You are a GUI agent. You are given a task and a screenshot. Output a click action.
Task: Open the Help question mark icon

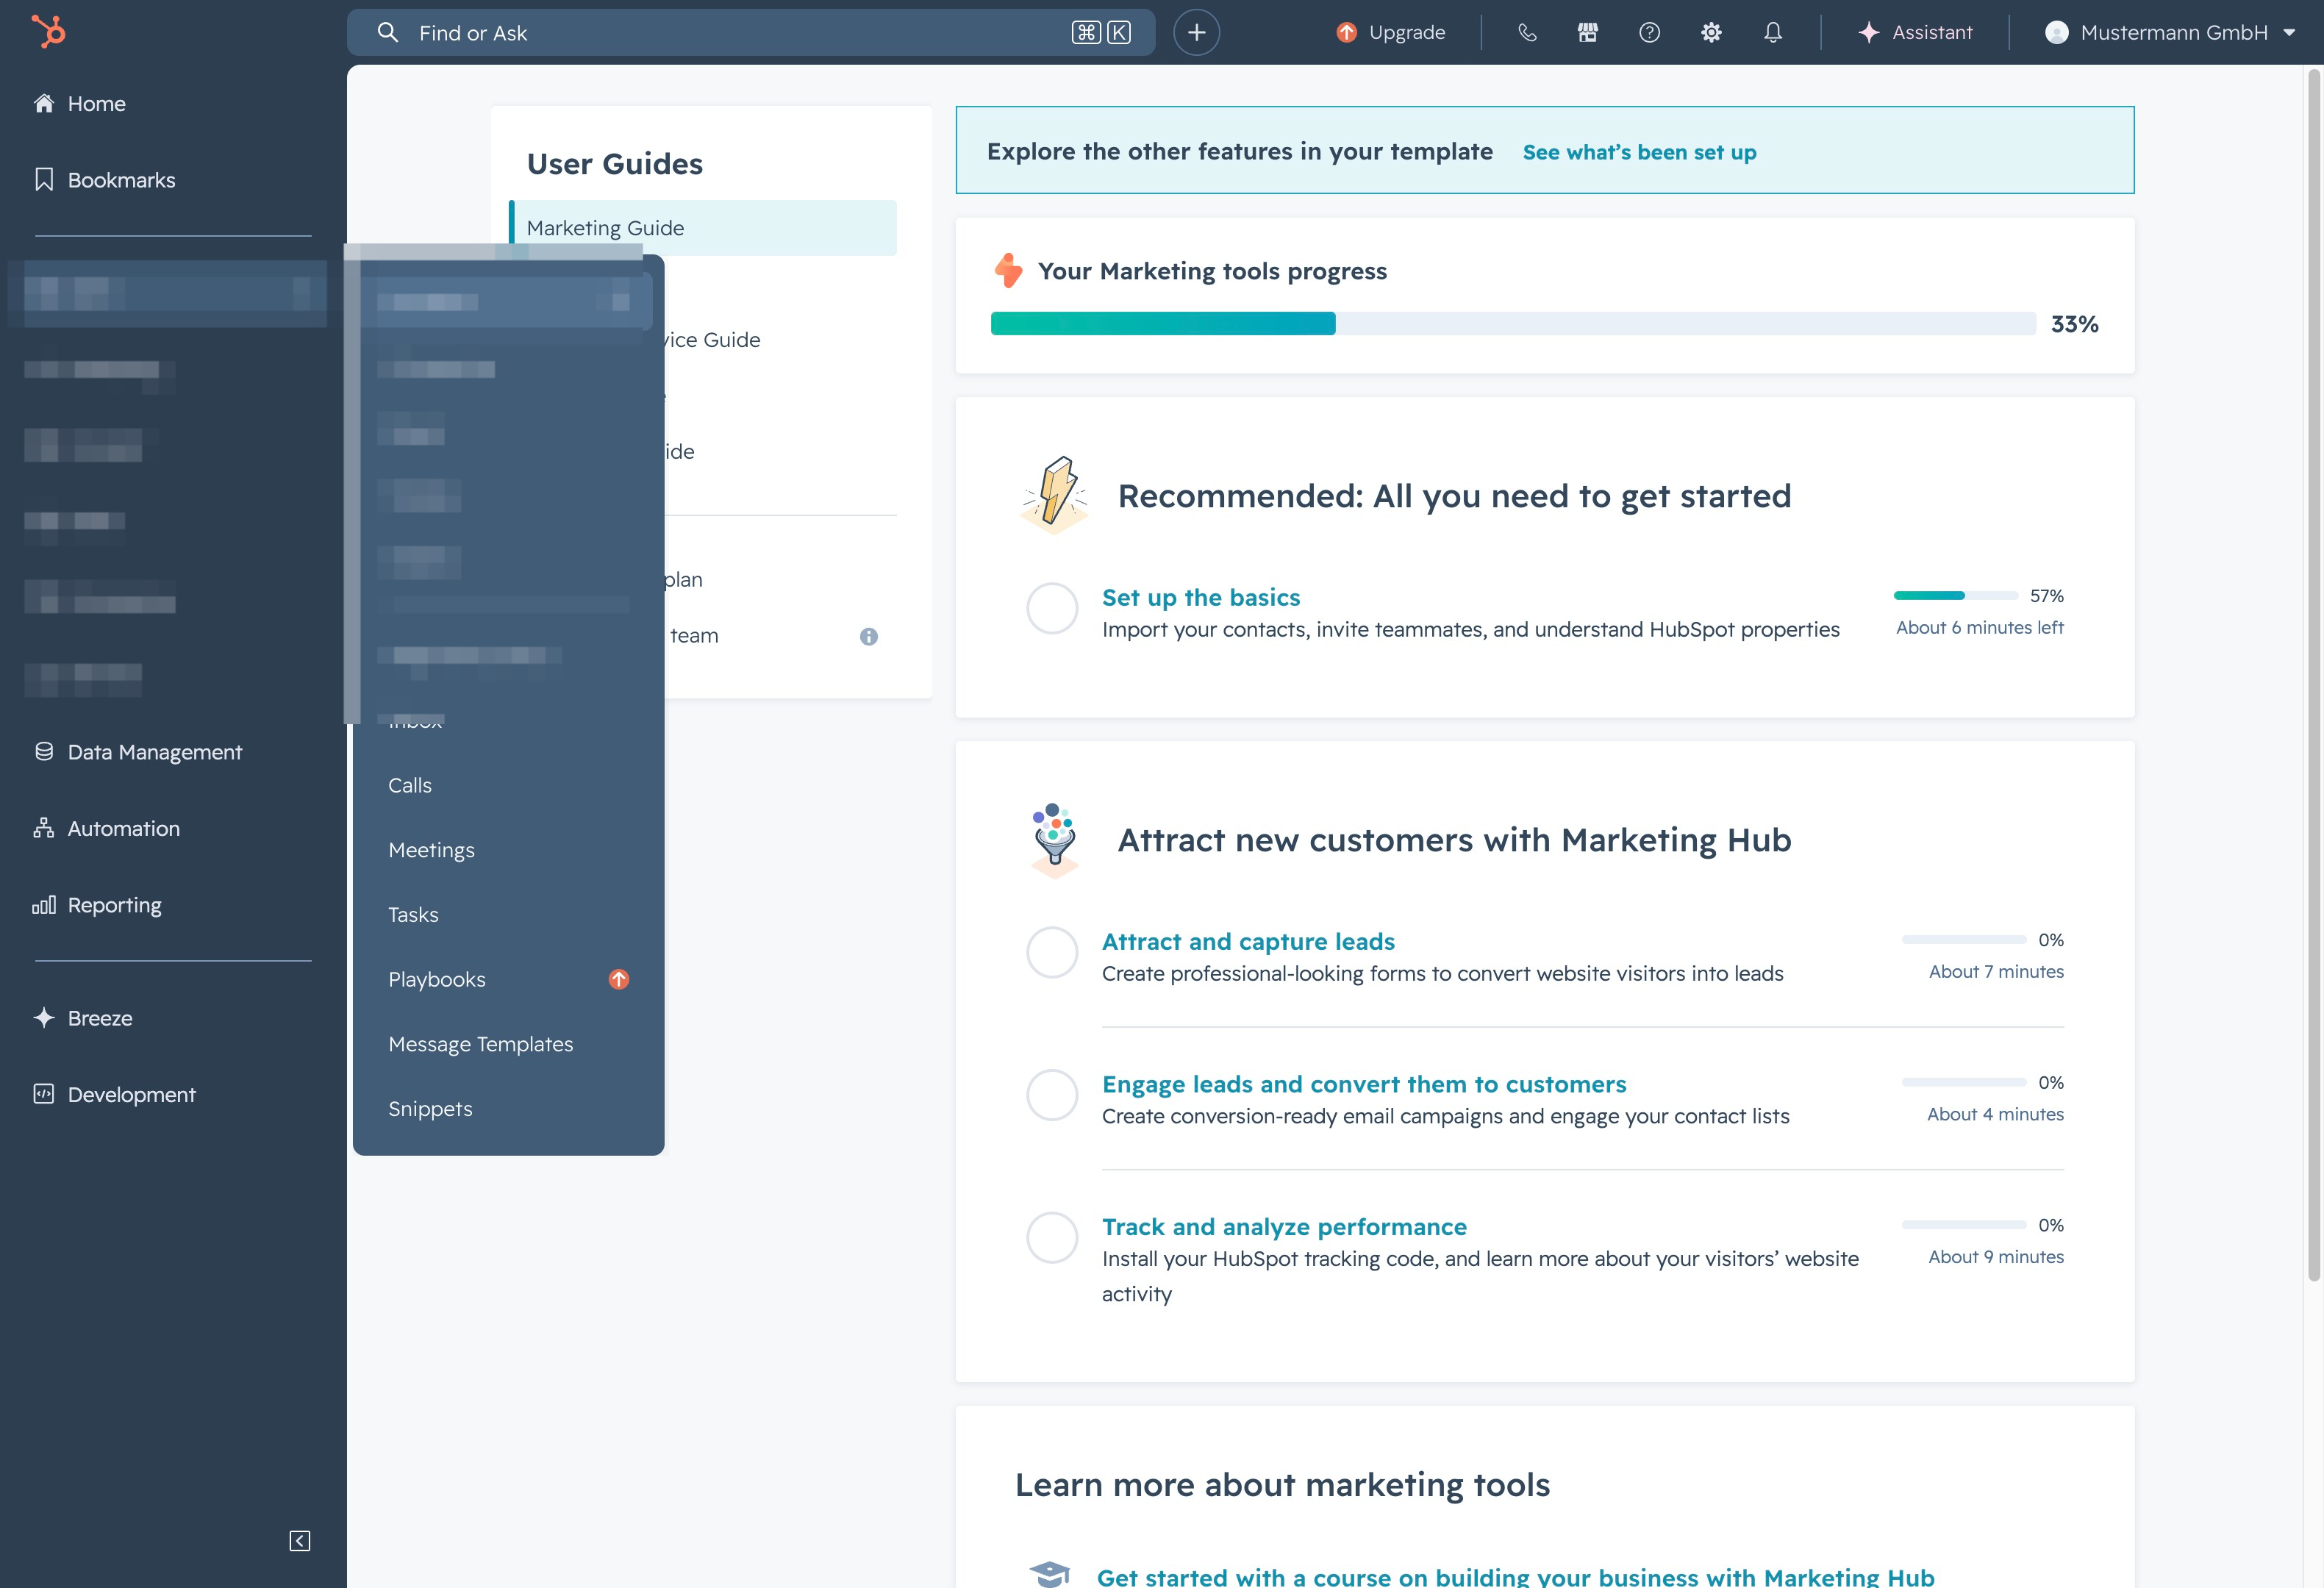click(1650, 33)
